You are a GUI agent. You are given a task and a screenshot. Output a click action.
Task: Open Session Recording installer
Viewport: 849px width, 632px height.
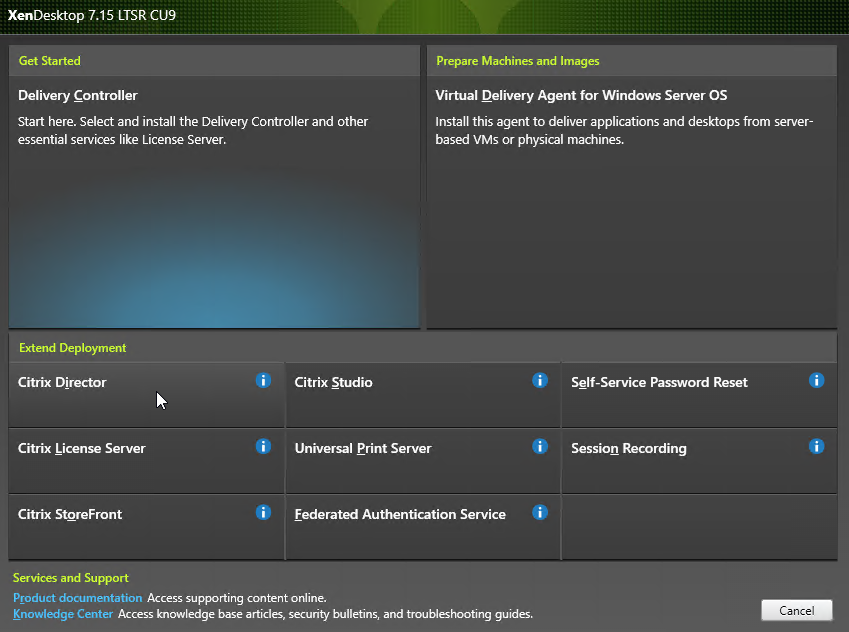700,461
